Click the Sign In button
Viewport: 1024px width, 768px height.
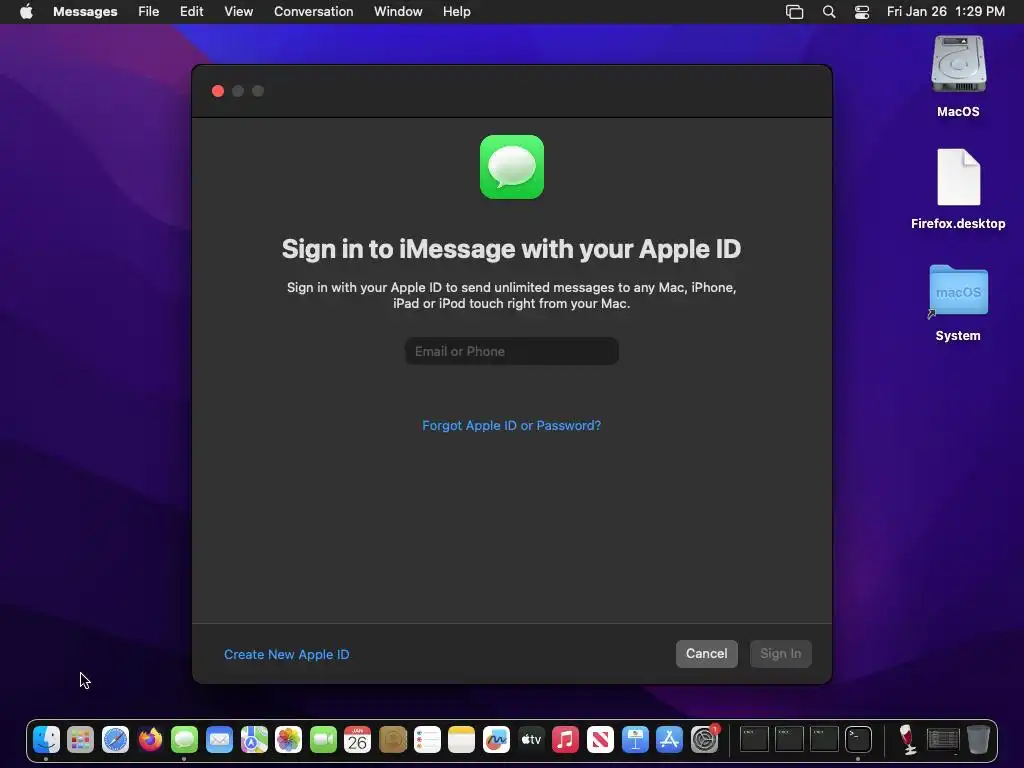click(780, 654)
